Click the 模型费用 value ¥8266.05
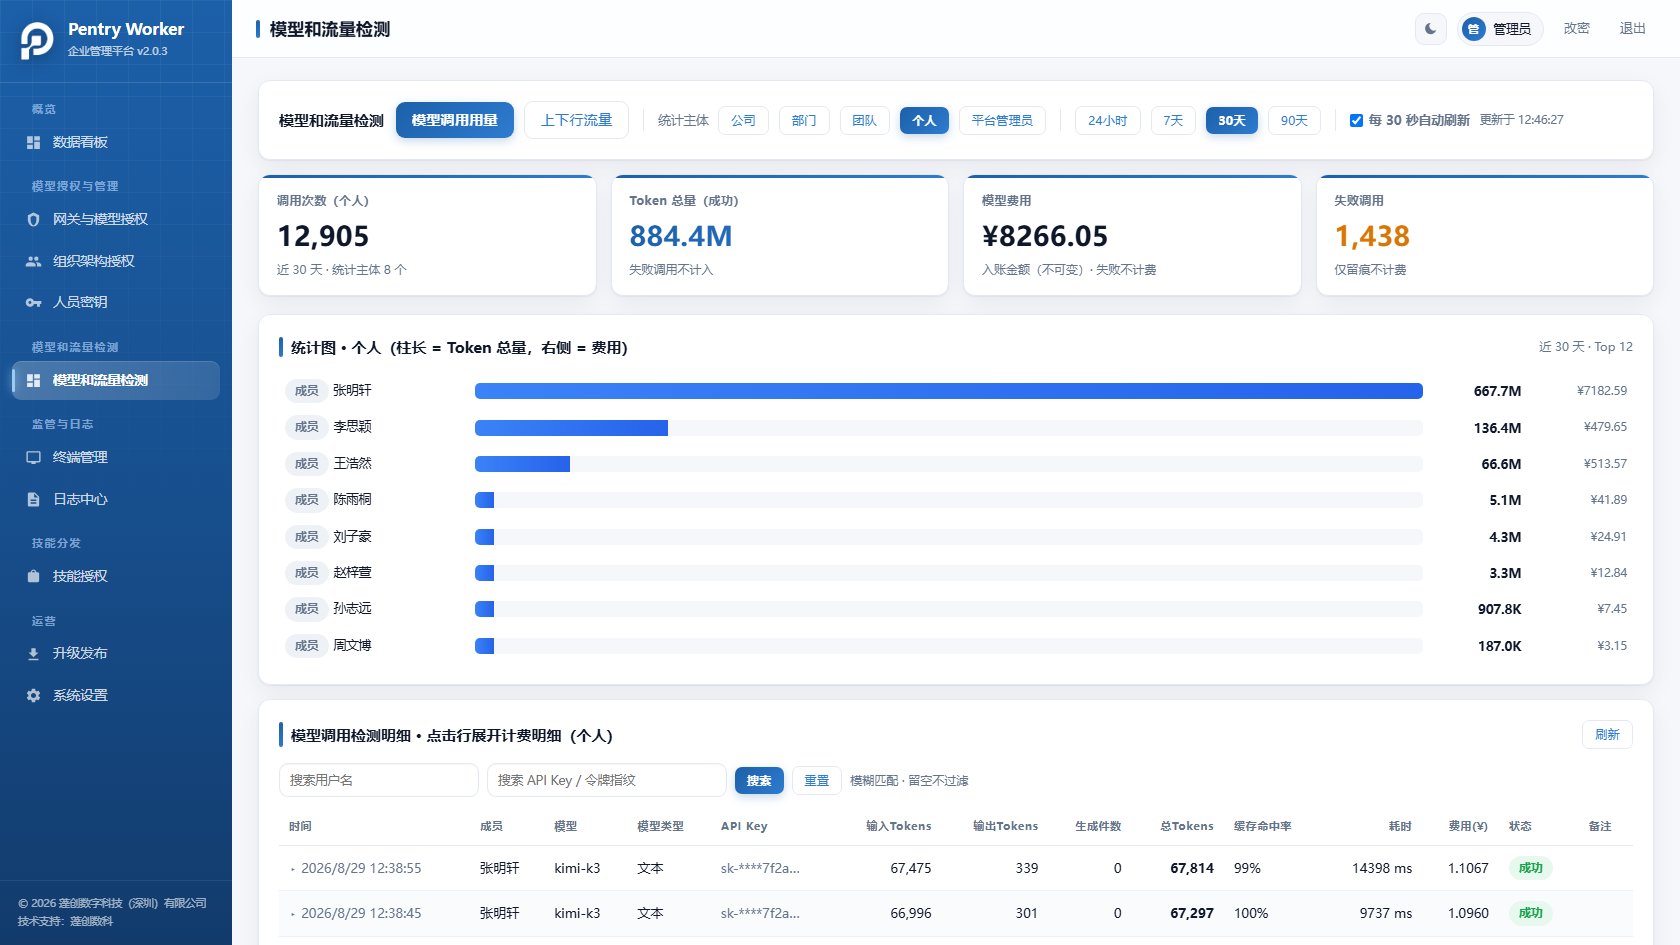 tap(1045, 236)
